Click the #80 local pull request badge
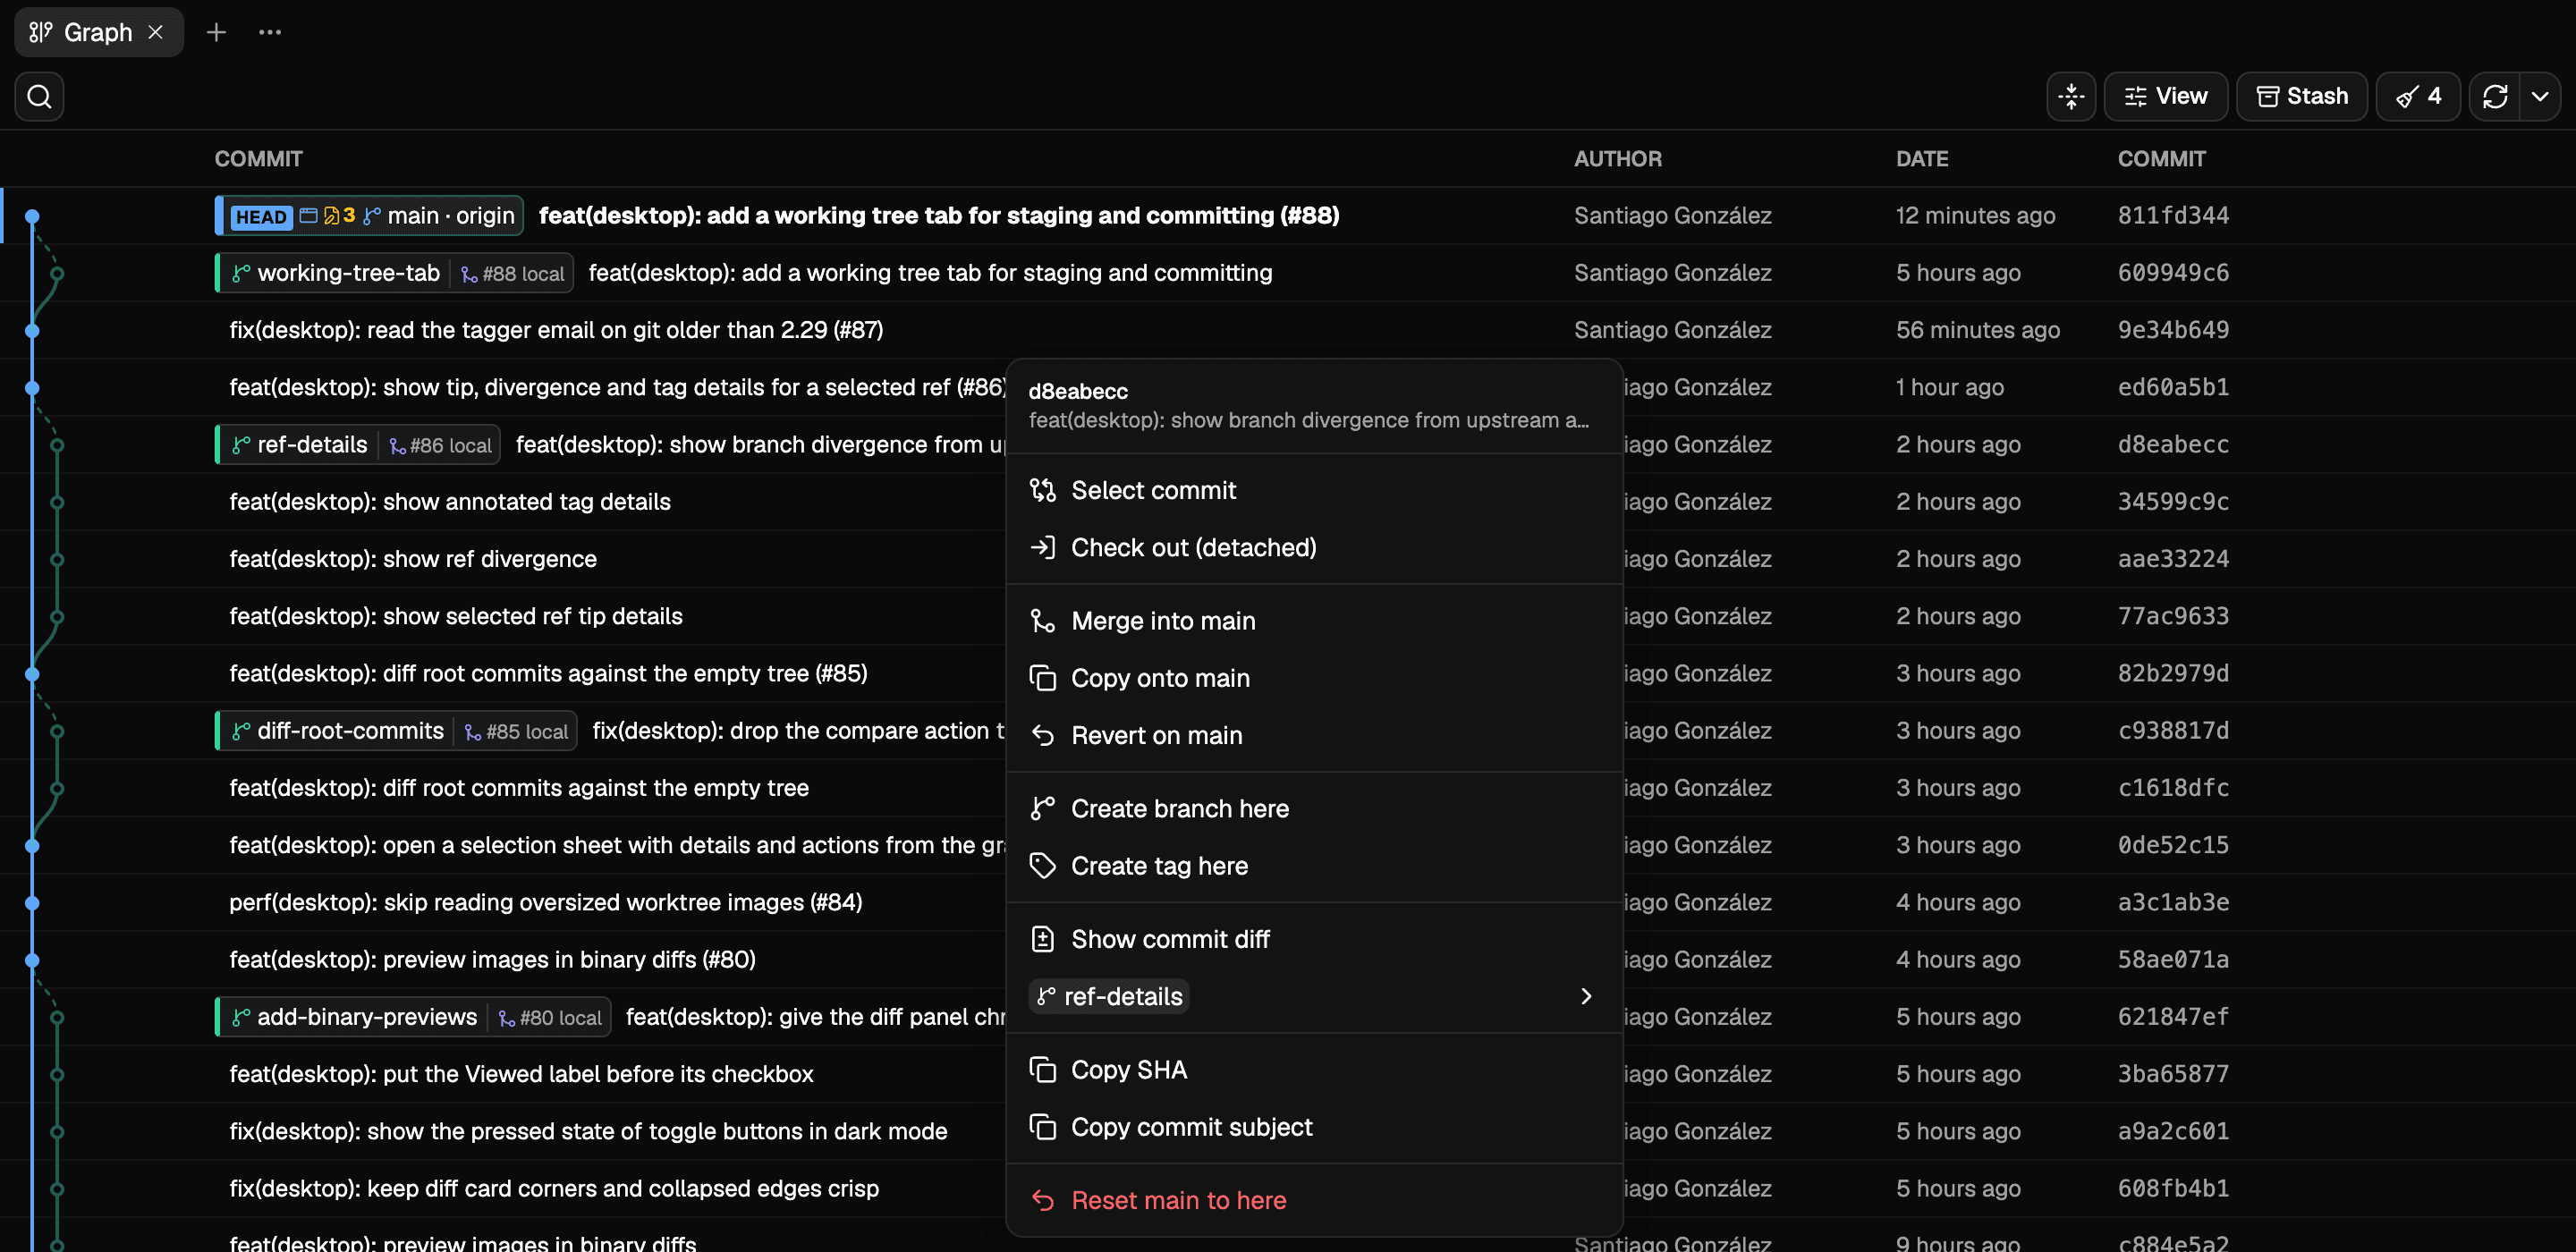Image resolution: width=2576 pixels, height=1252 pixels. [x=550, y=1018]
